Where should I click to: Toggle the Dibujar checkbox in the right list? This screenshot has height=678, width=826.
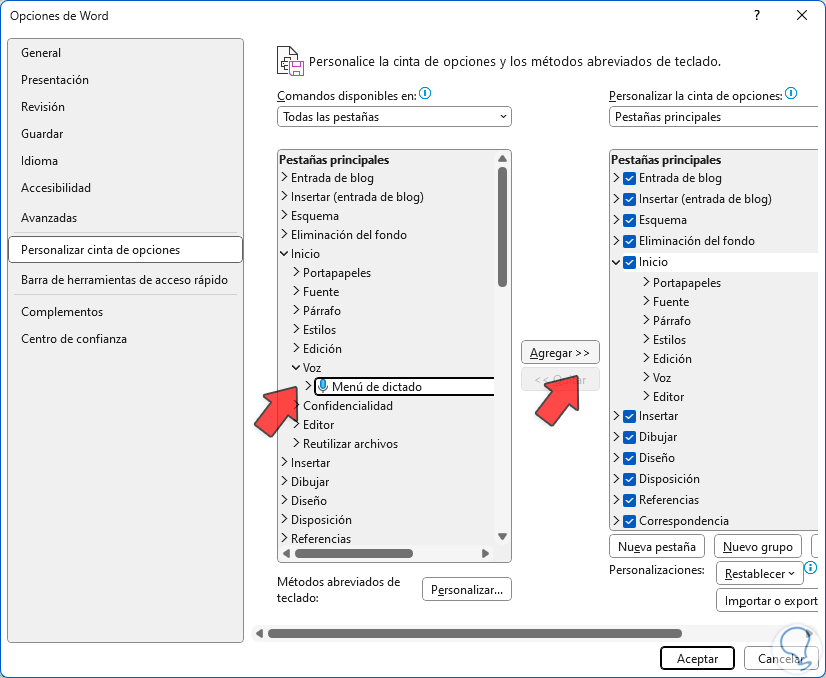click(629, 437)
